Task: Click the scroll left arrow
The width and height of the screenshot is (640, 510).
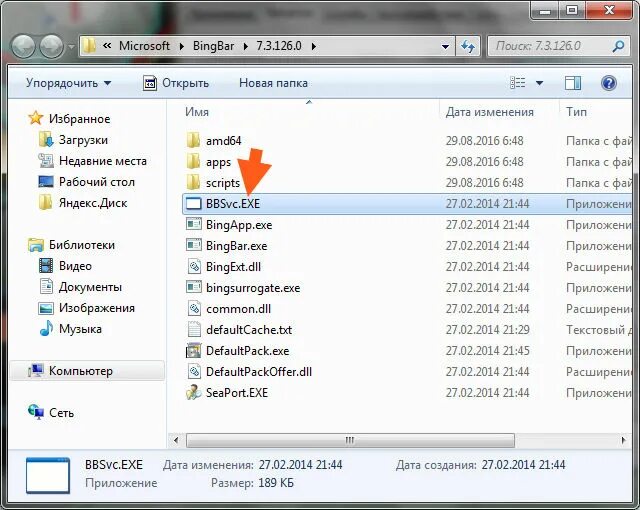Action: [x=176, y=440]
